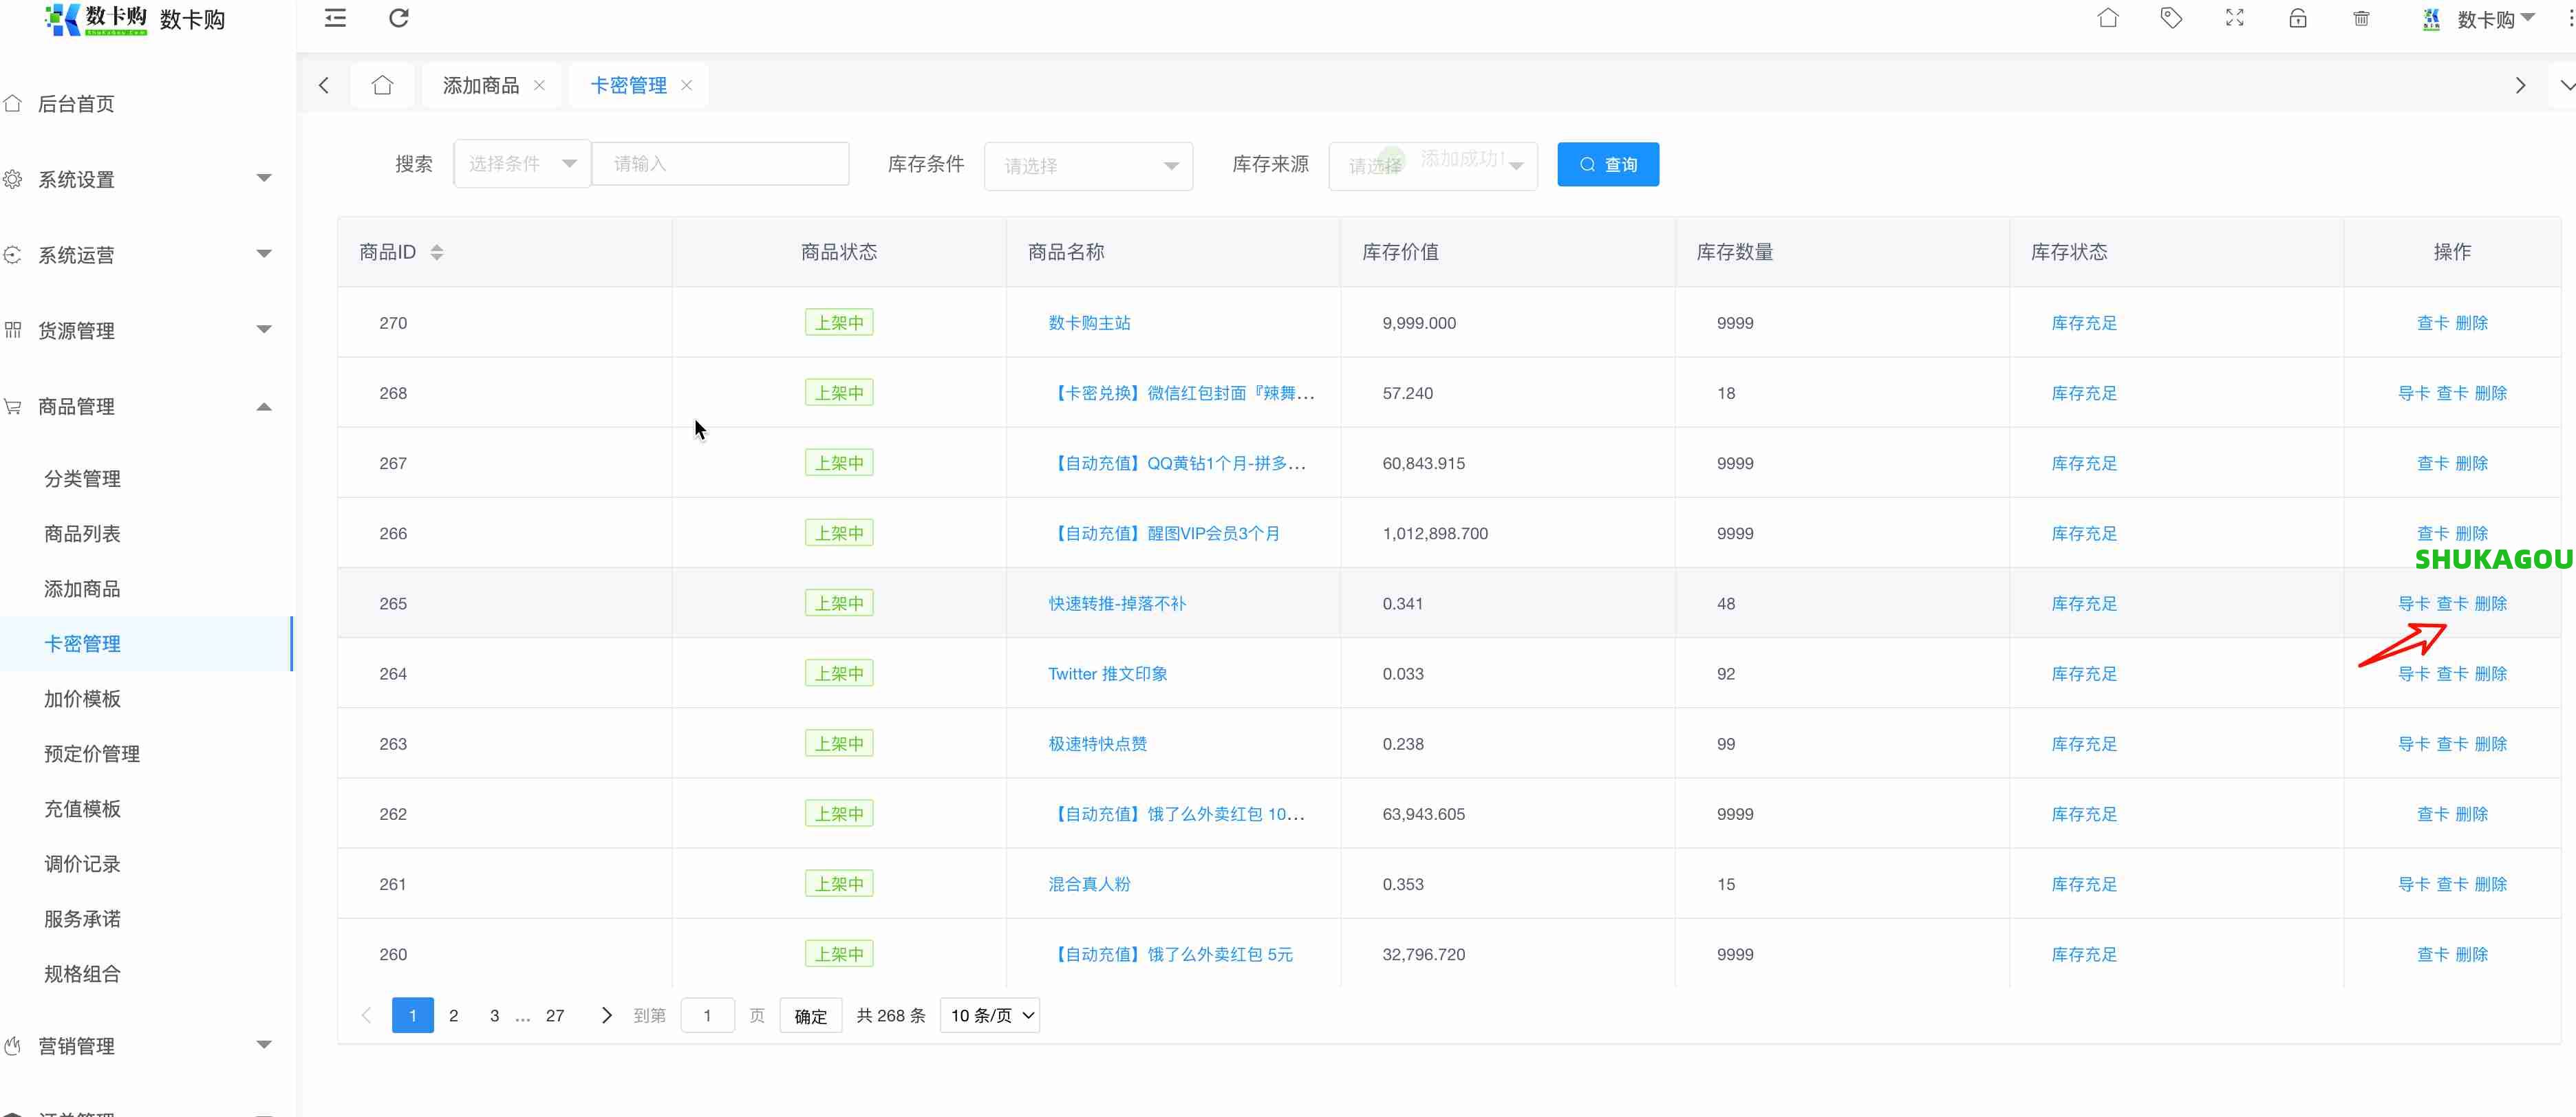Open the 10 条/页 page size dropdown
Screen dimensions: 2576x1117
(x=989, y=1014)
